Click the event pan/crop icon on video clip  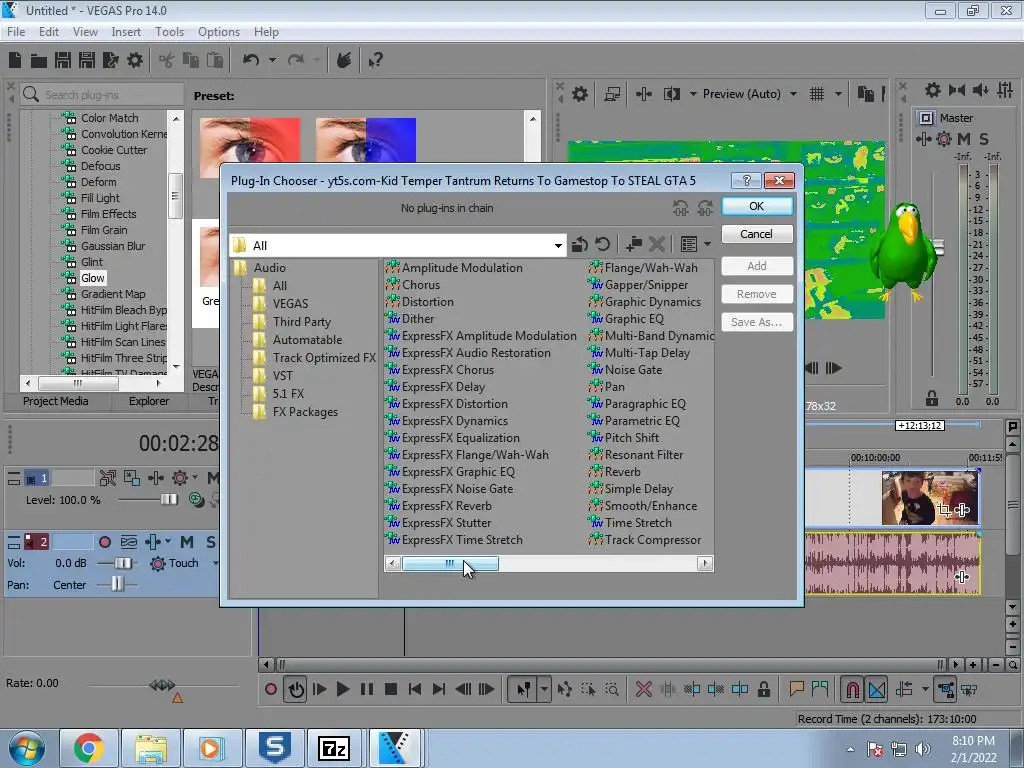(x=944, y=510)
